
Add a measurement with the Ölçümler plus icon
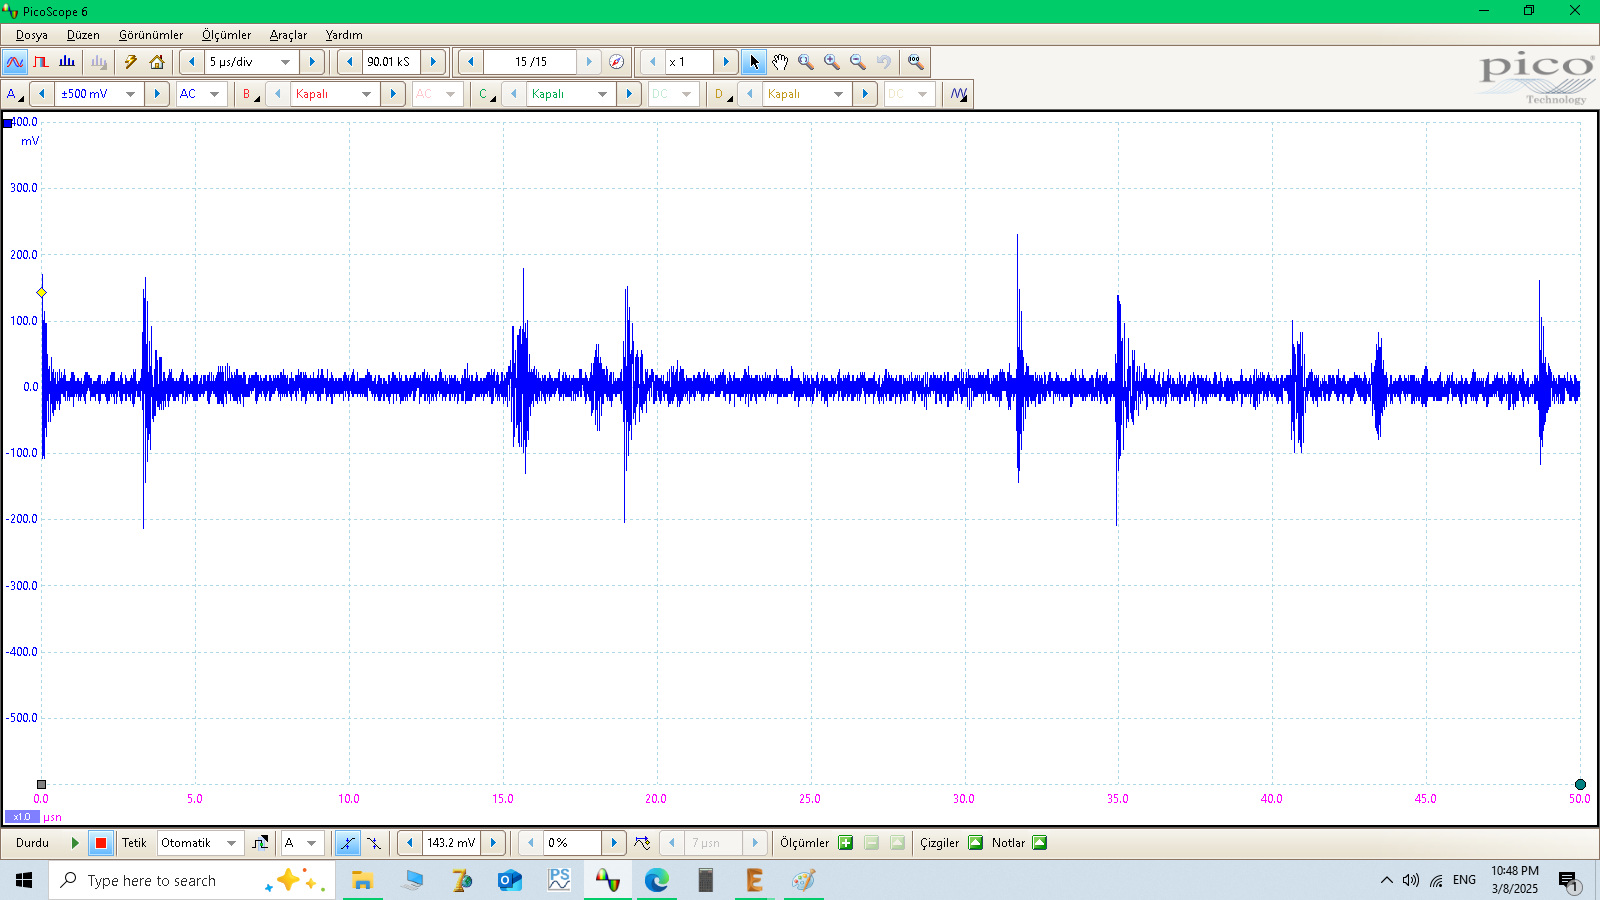click(845, 843)
